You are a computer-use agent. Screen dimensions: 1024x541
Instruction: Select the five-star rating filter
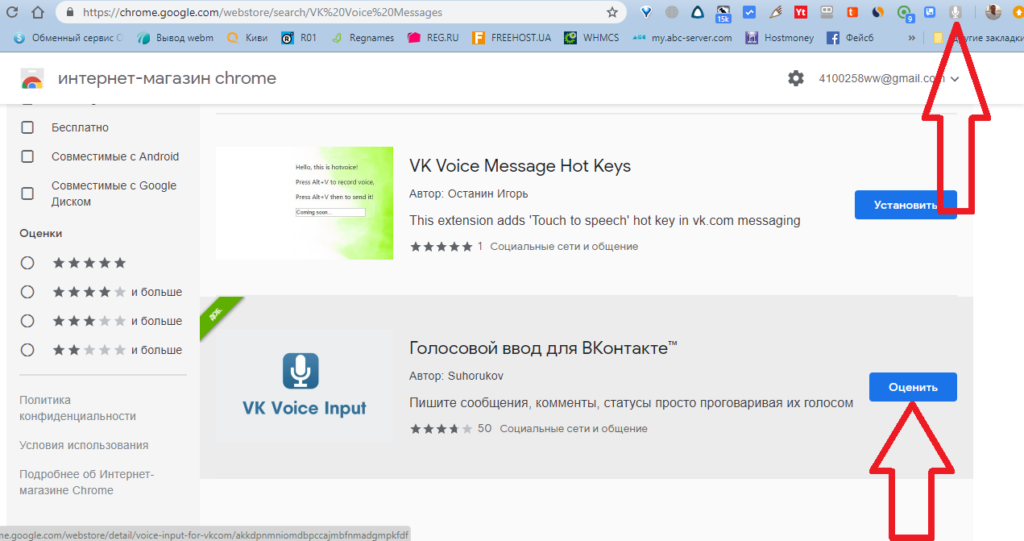(x=27, y=263)
